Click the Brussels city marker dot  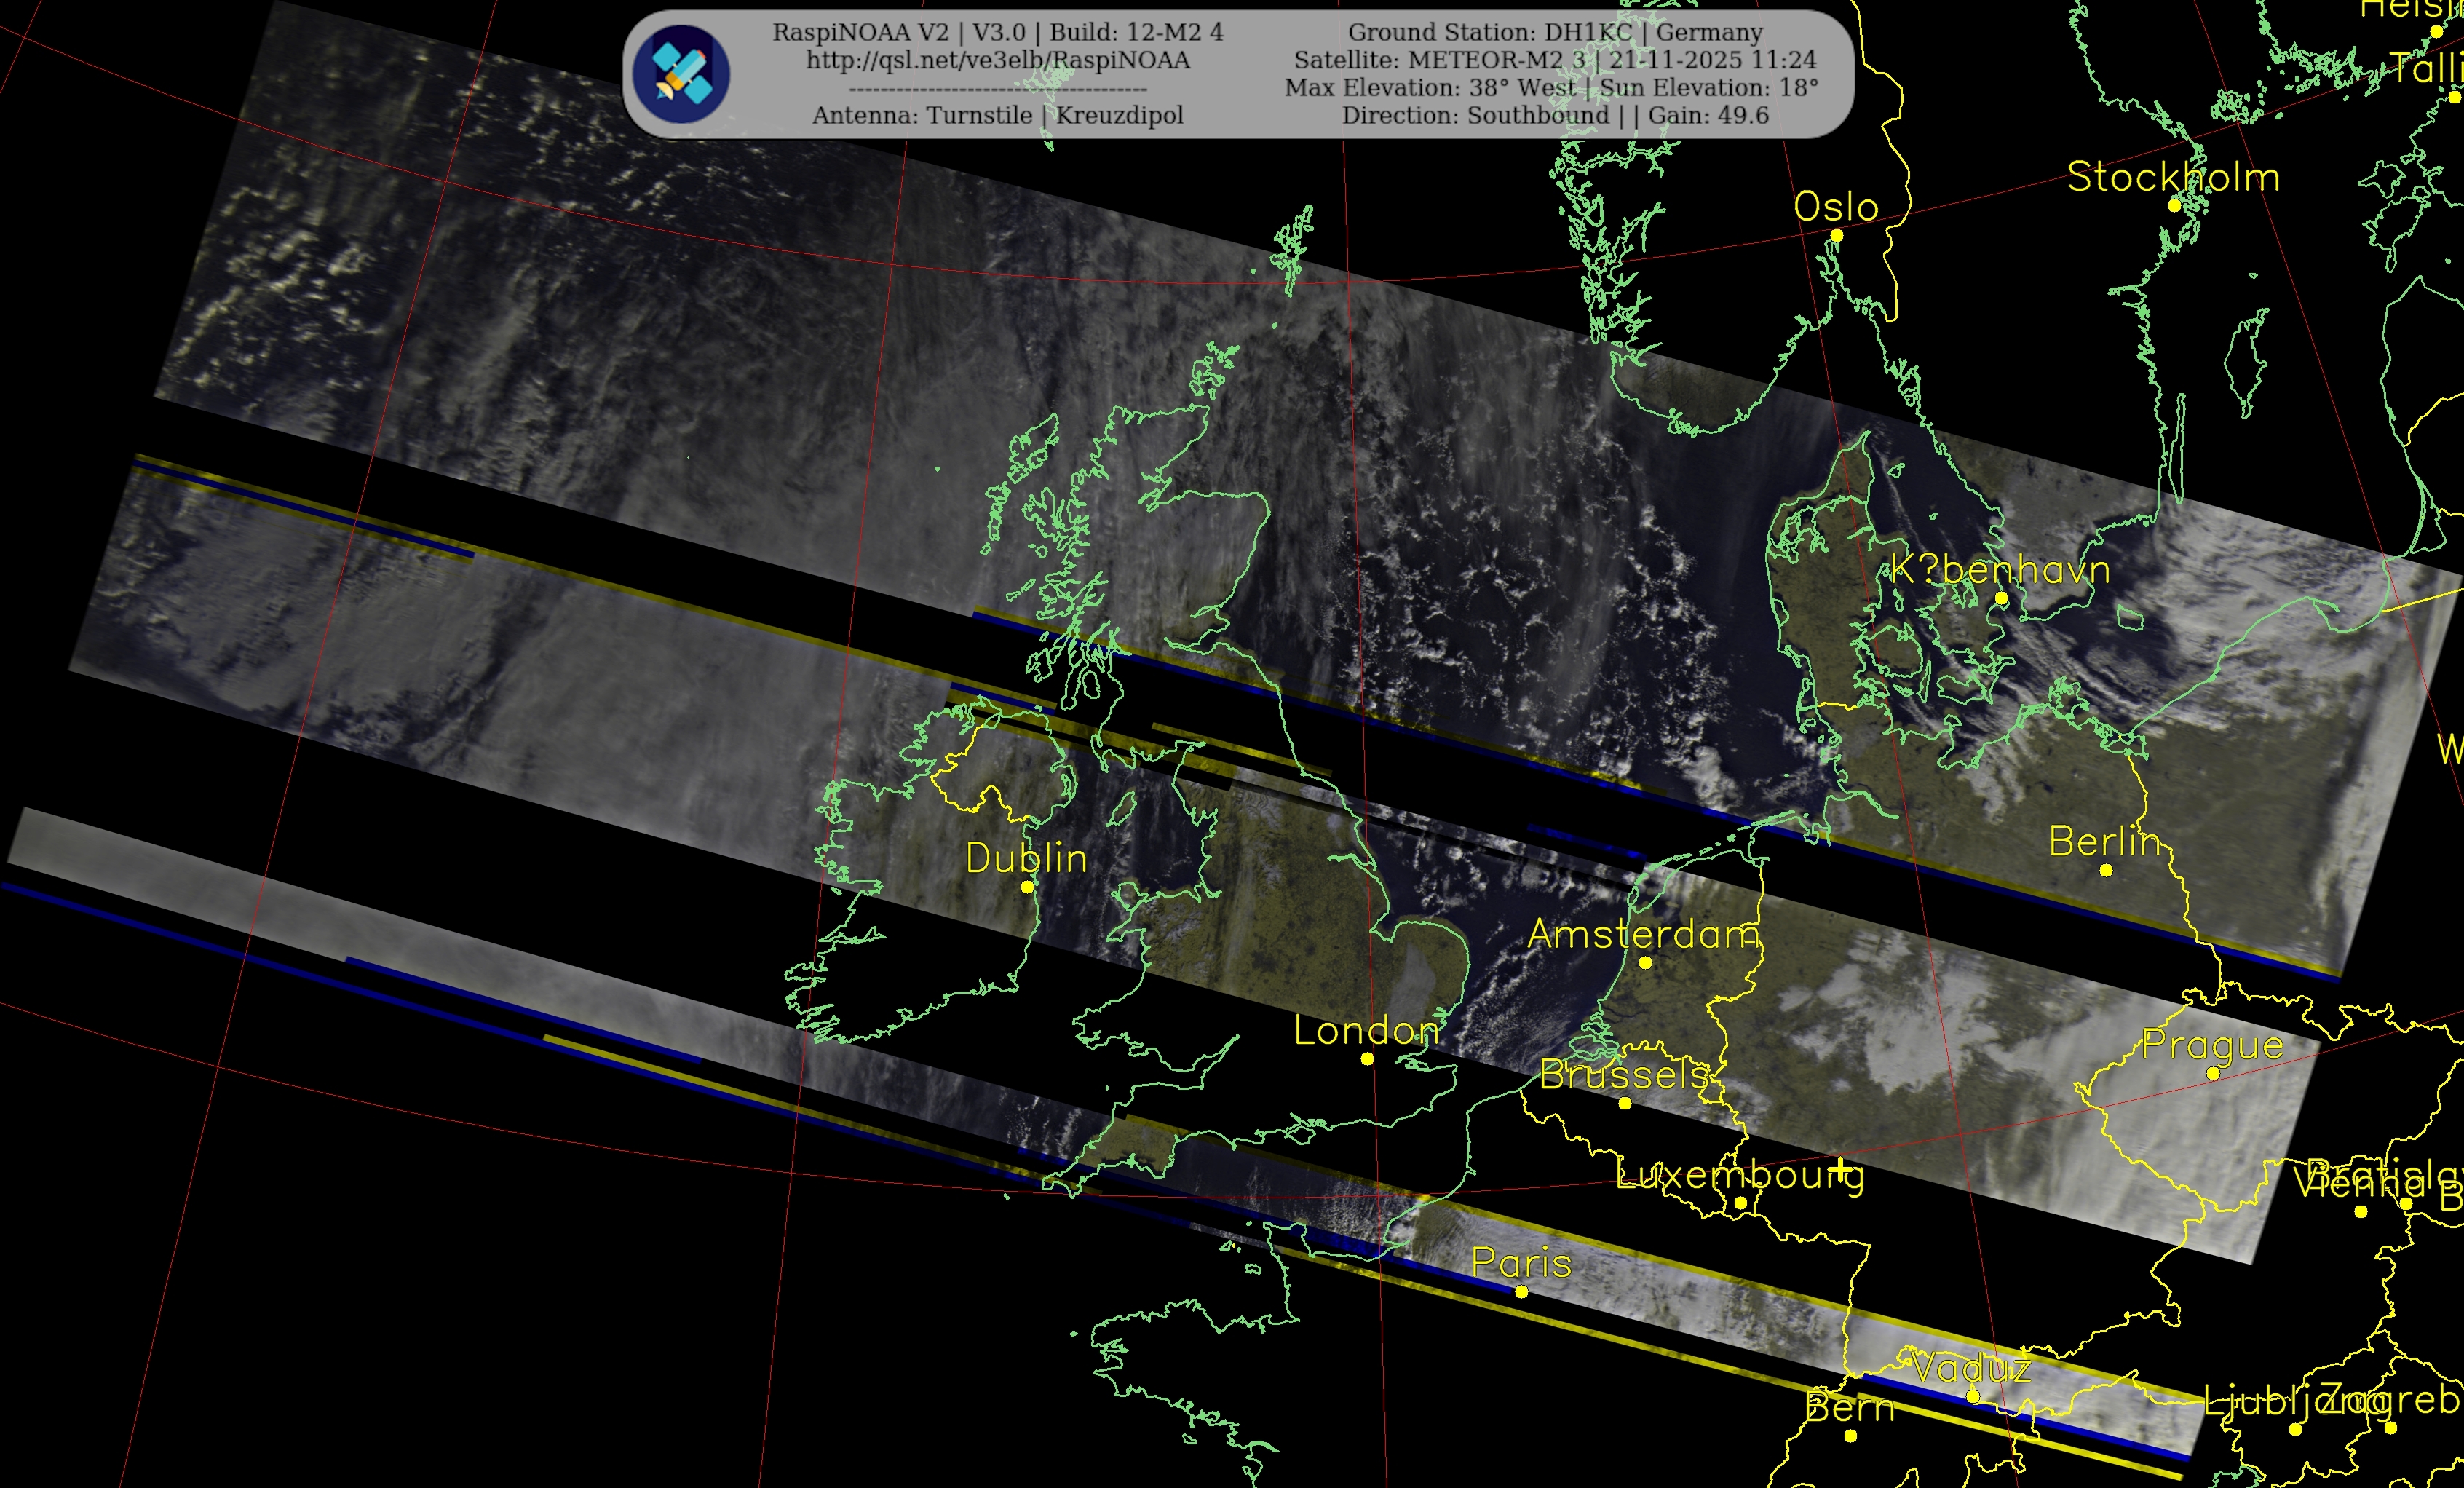pos(1625,1104)
